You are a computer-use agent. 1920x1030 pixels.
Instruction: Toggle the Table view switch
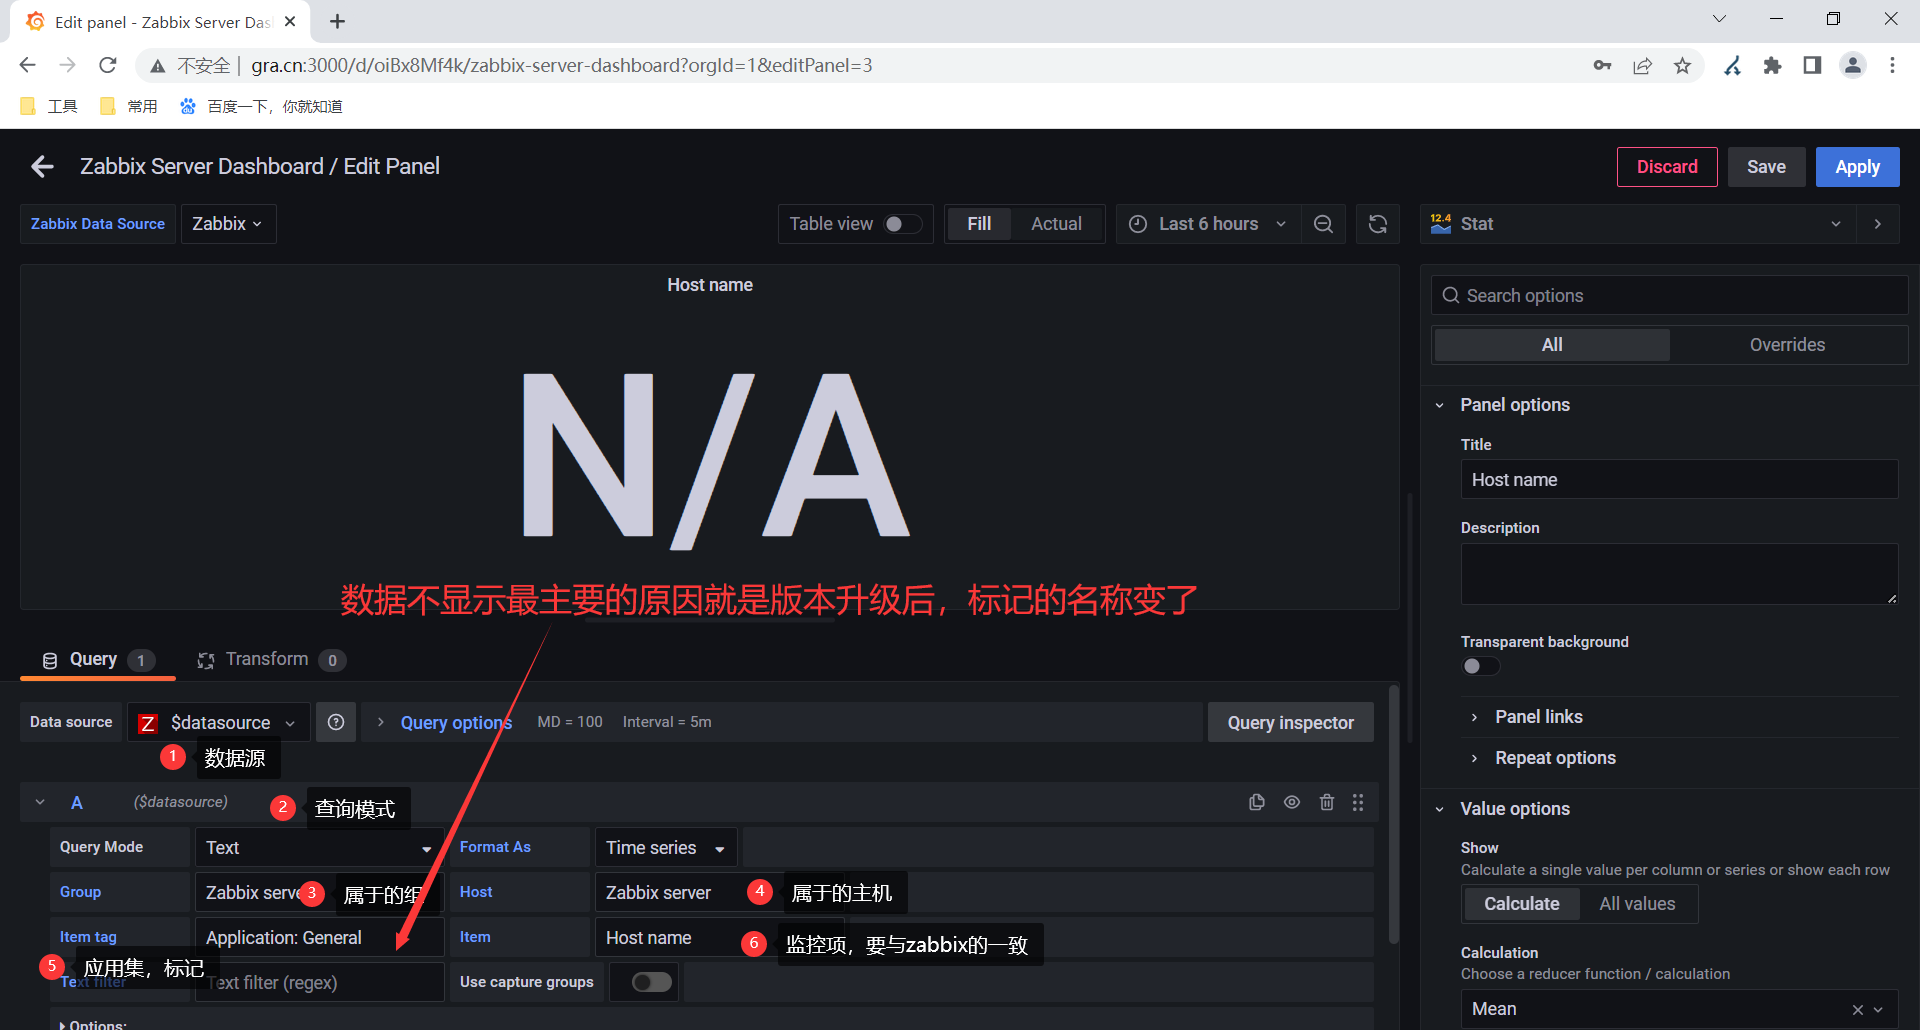tap(903, 224)
